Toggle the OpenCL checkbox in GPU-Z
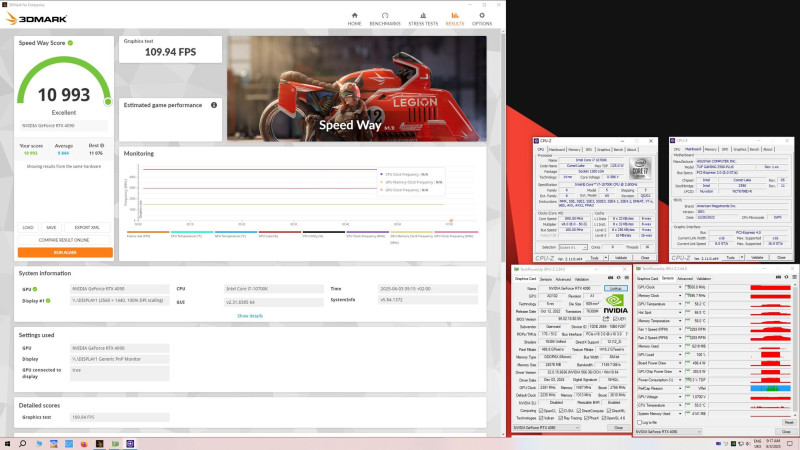The width and height of the screenshot is (800, 450). point(541,411)
